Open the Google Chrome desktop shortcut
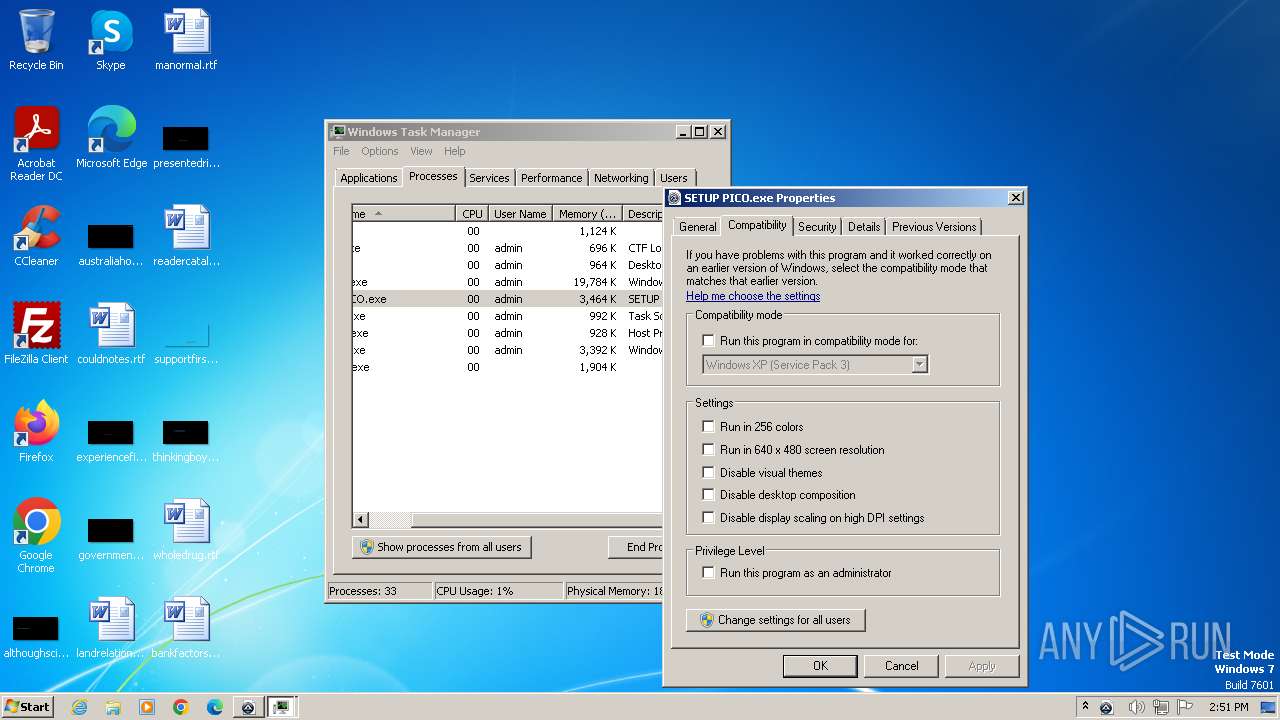This screenshot has height=720, width=1280. click(x=36, y=536)
